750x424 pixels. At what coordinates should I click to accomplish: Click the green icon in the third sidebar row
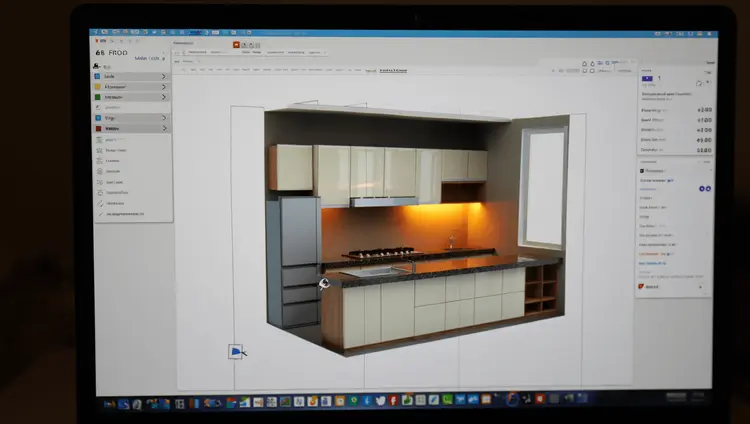click(98, 97)
